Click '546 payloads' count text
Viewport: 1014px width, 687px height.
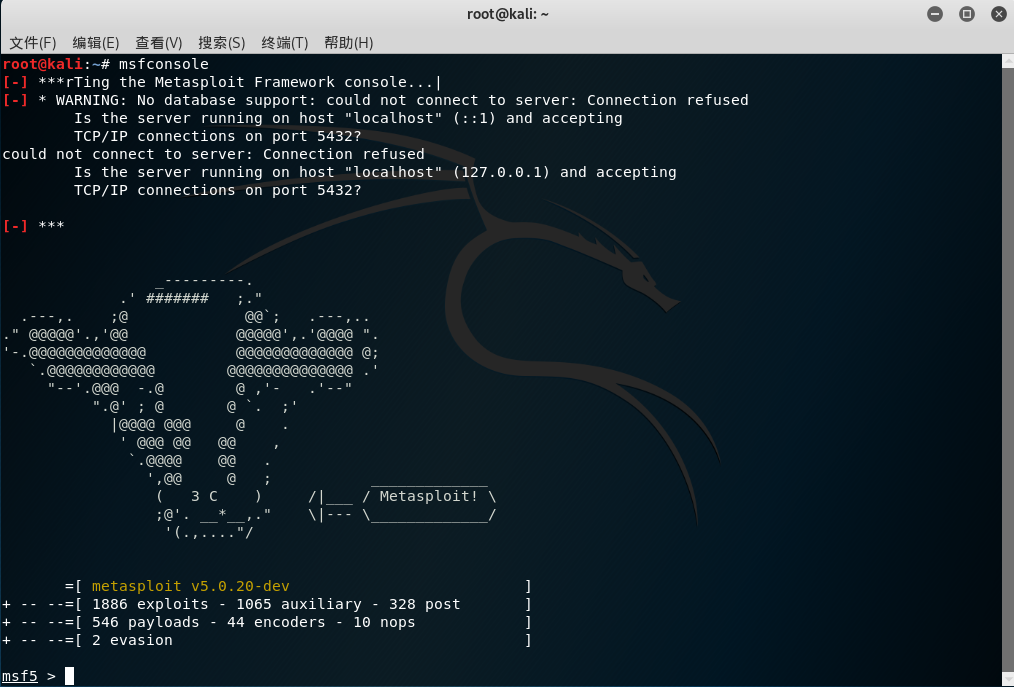click(x=146, y=622)
